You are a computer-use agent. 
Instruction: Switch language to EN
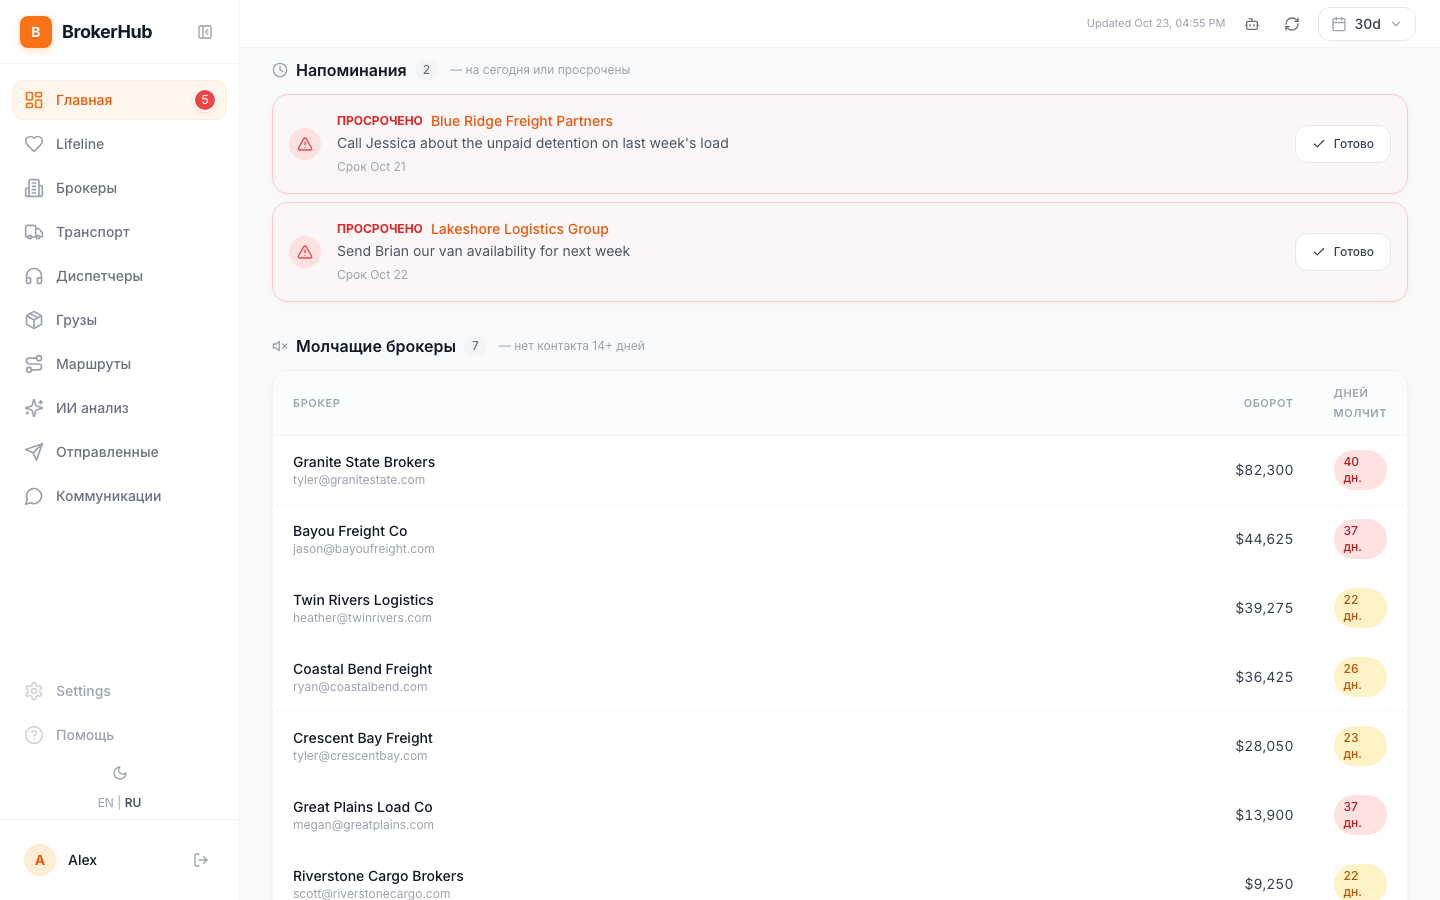(x=105, y=803)
